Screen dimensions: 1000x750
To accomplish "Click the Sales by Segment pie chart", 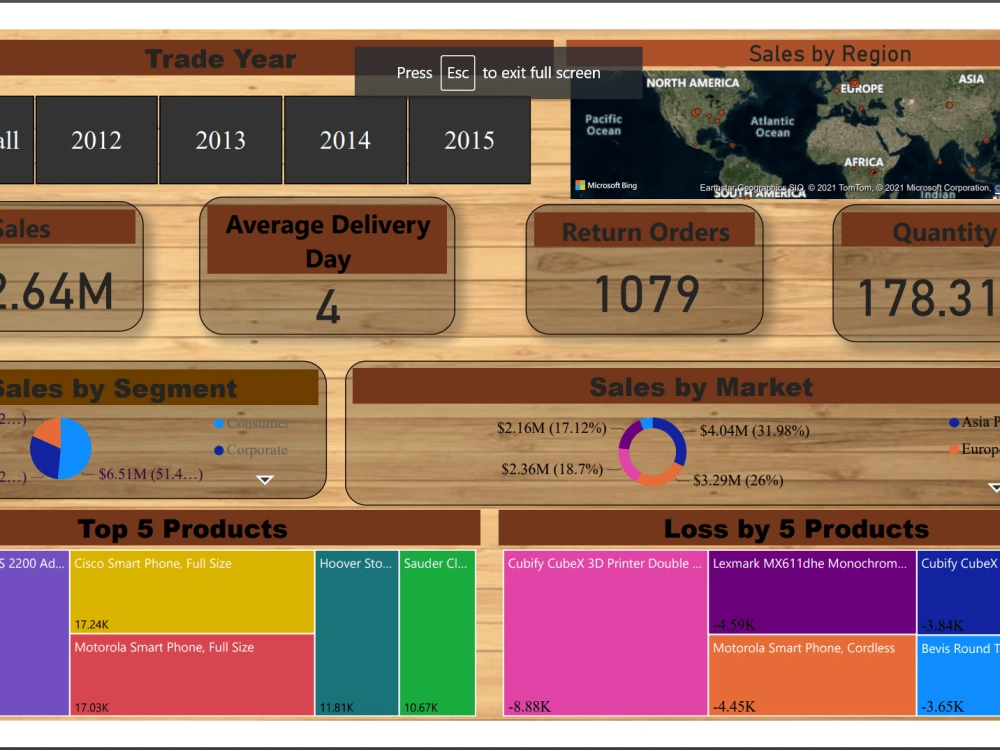I will coord(61,448).
